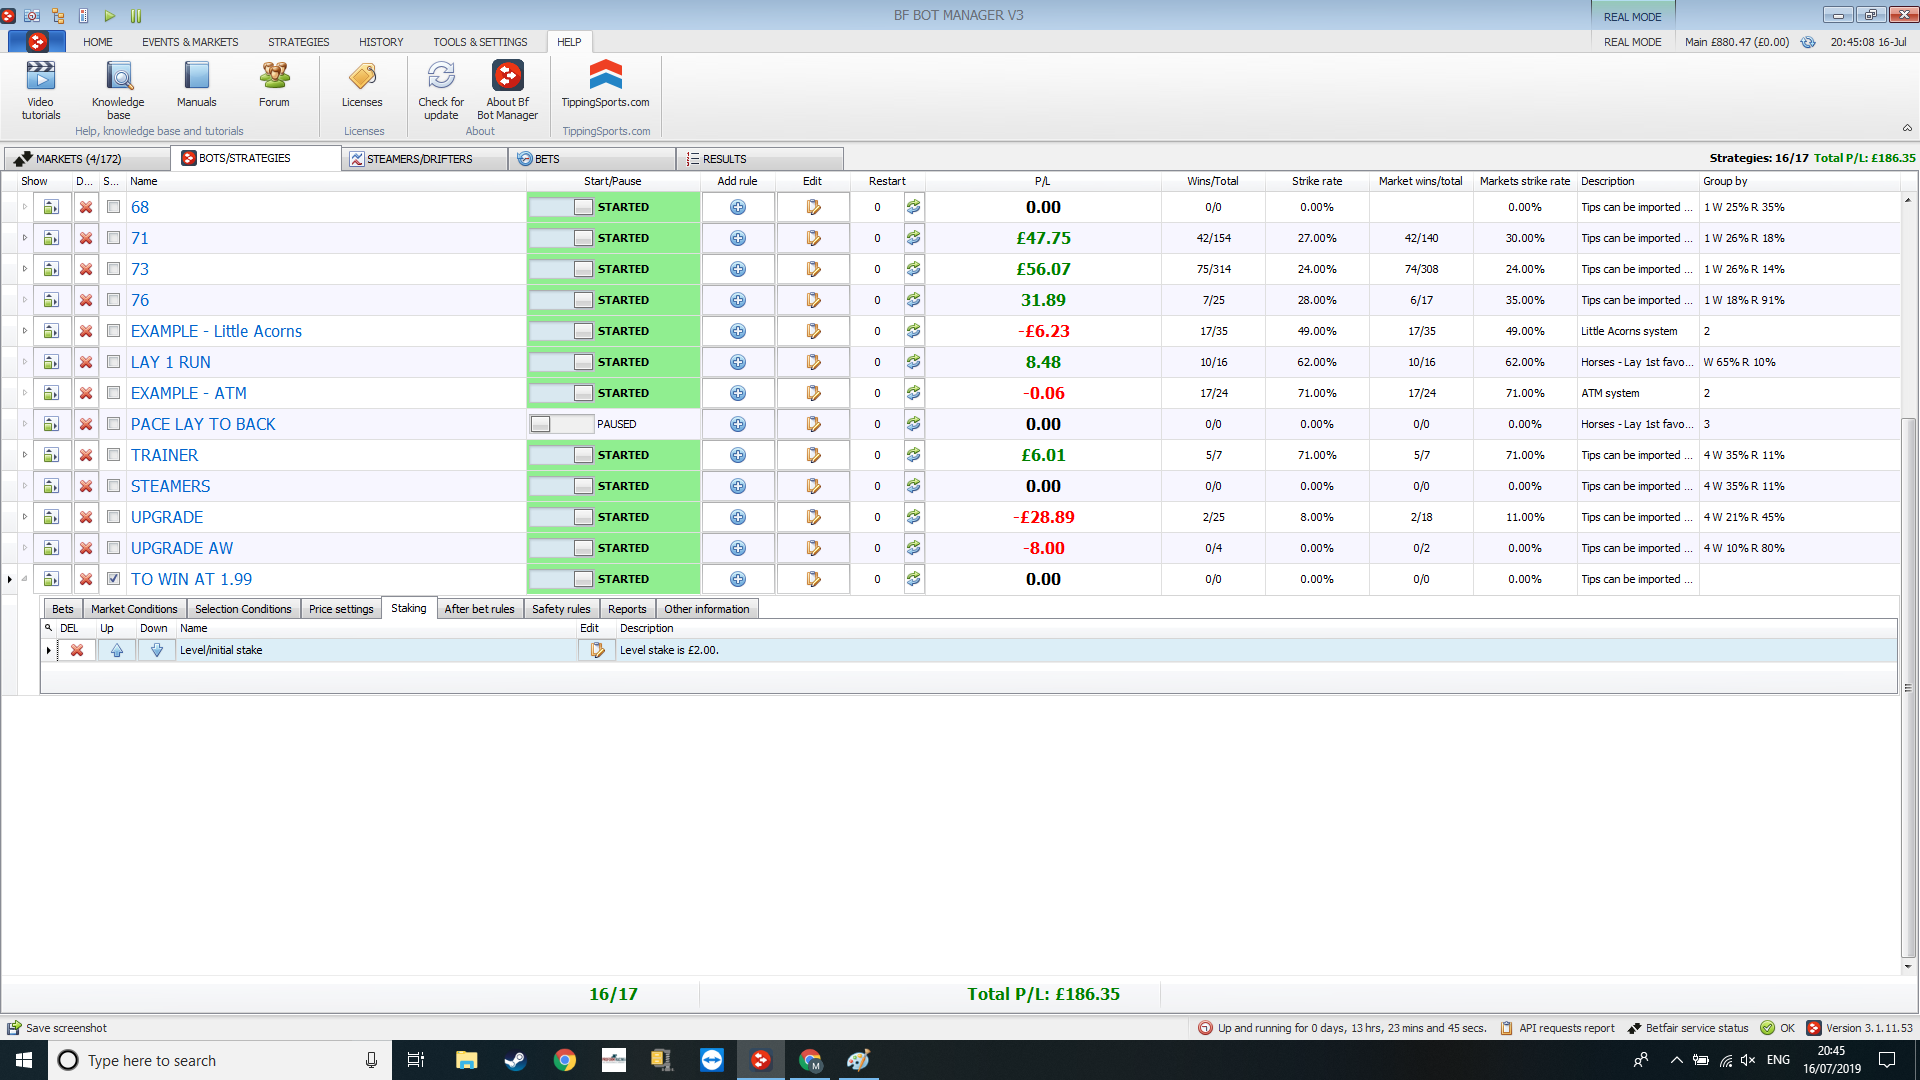Edit the Level/initial stake rule

pyautogui.click(x=597, y=650)
